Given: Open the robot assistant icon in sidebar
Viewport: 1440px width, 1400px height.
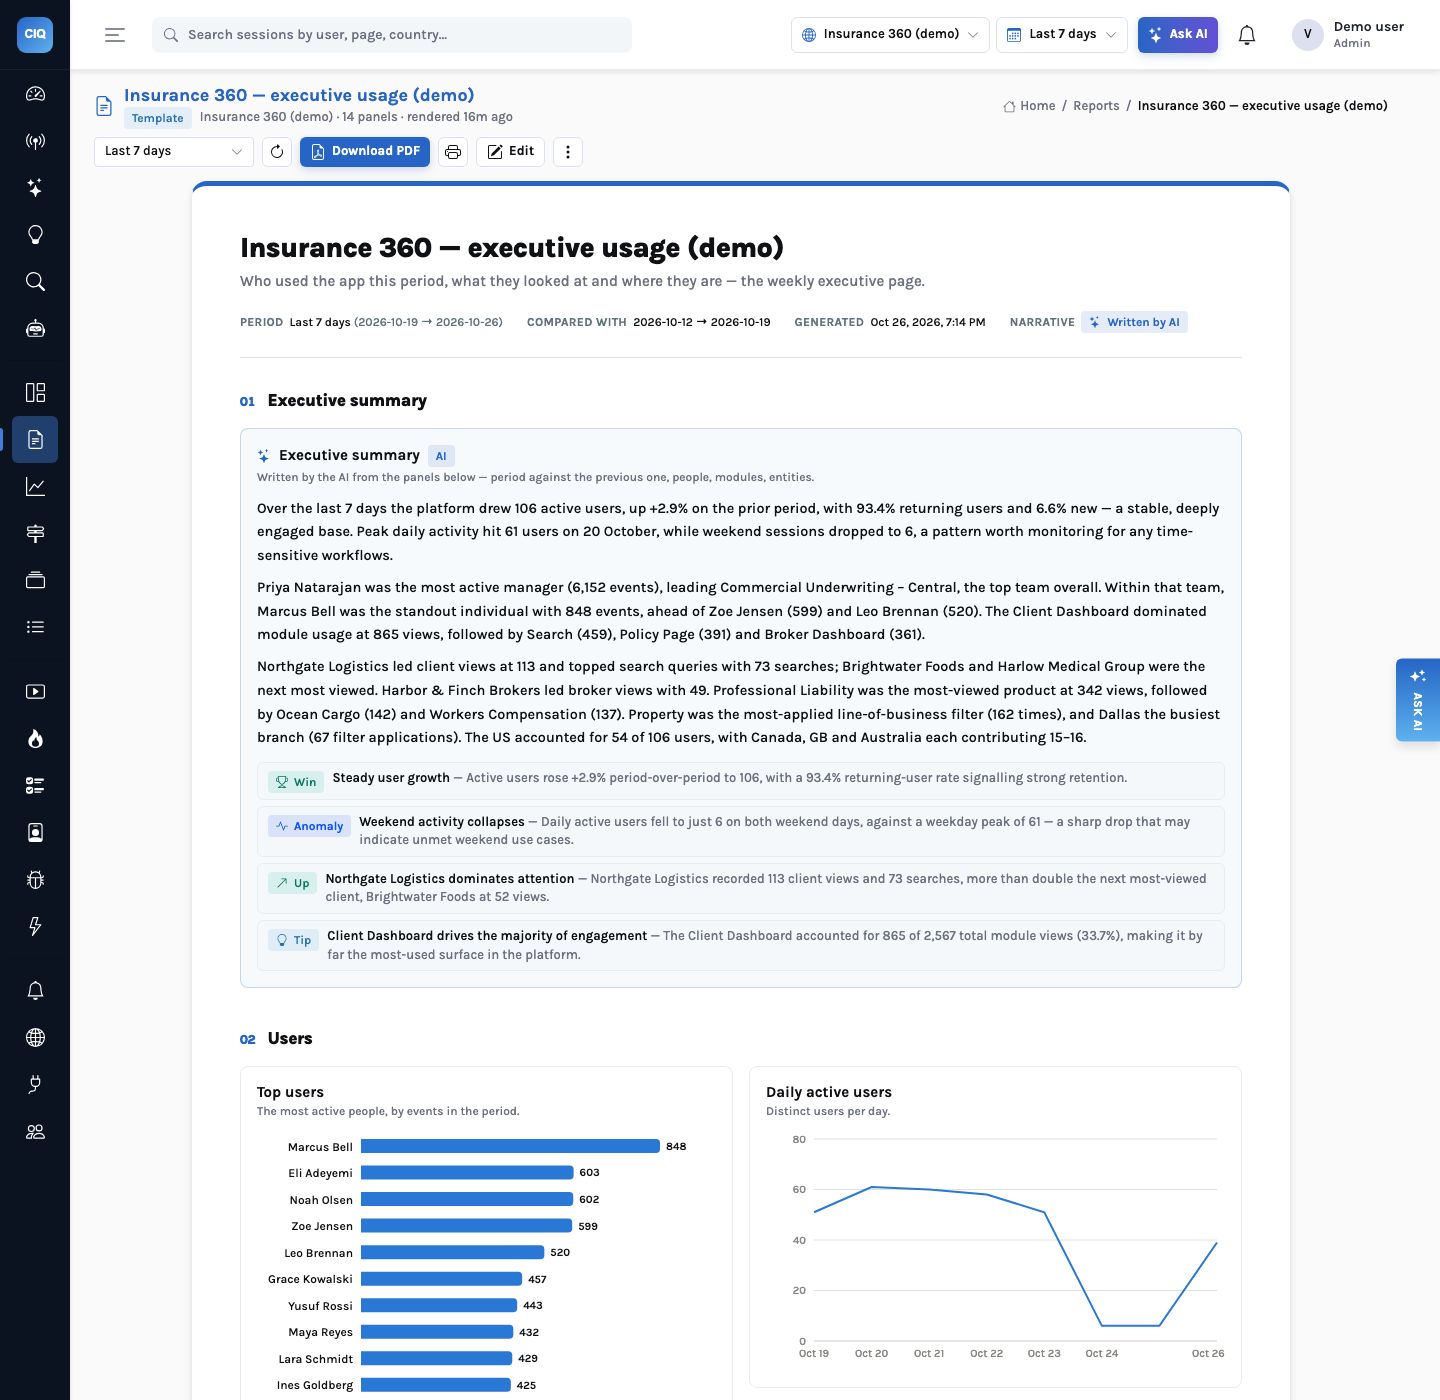Looking at the screenshot, I should (x=35, y=329).
